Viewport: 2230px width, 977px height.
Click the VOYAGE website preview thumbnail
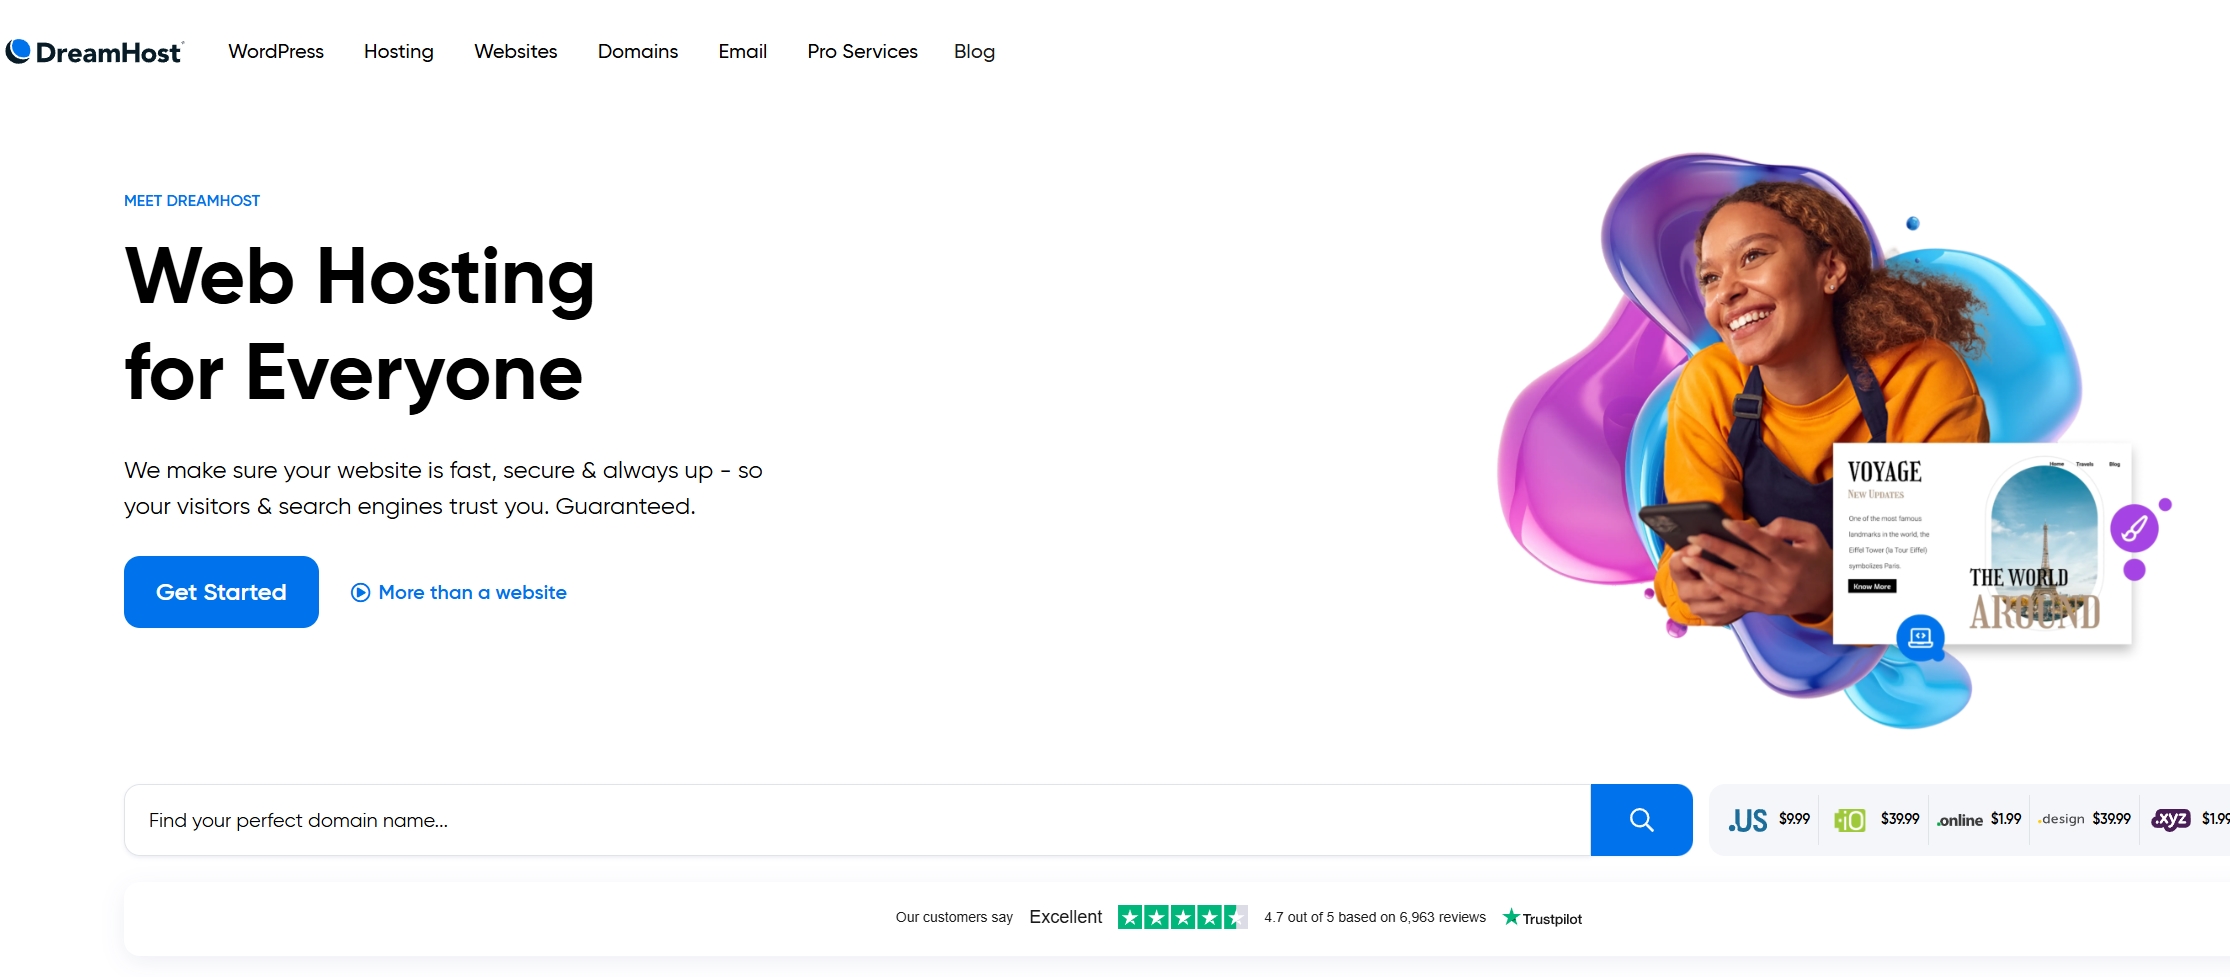tap(1982, 543)
